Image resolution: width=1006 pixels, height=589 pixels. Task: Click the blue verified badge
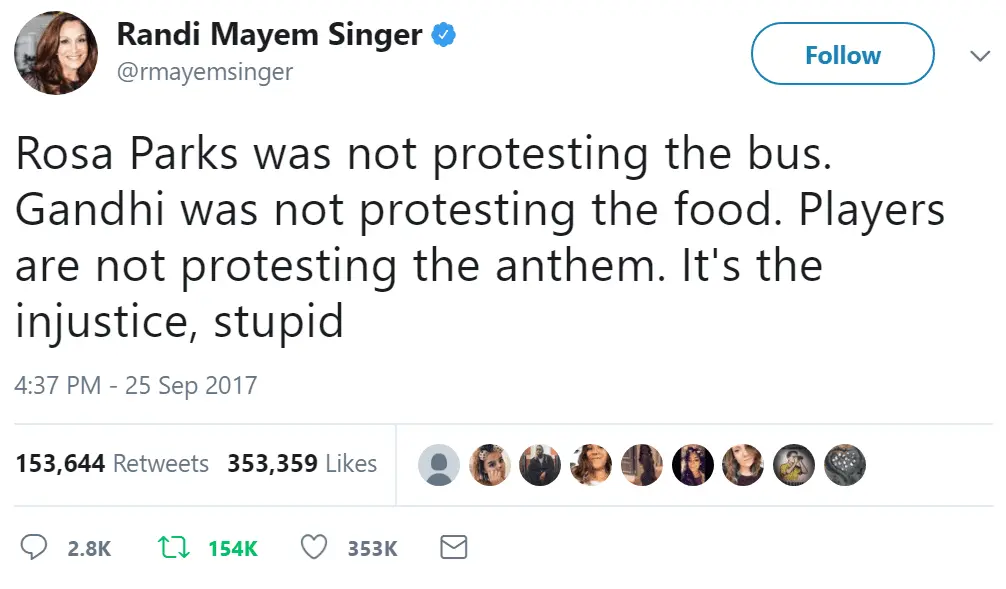point(443,35)
